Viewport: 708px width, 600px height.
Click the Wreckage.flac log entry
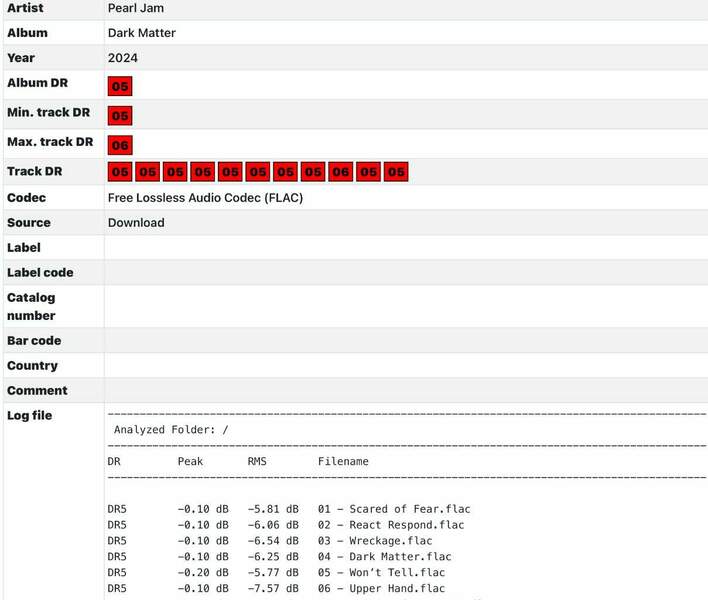[x=381, y=541]
